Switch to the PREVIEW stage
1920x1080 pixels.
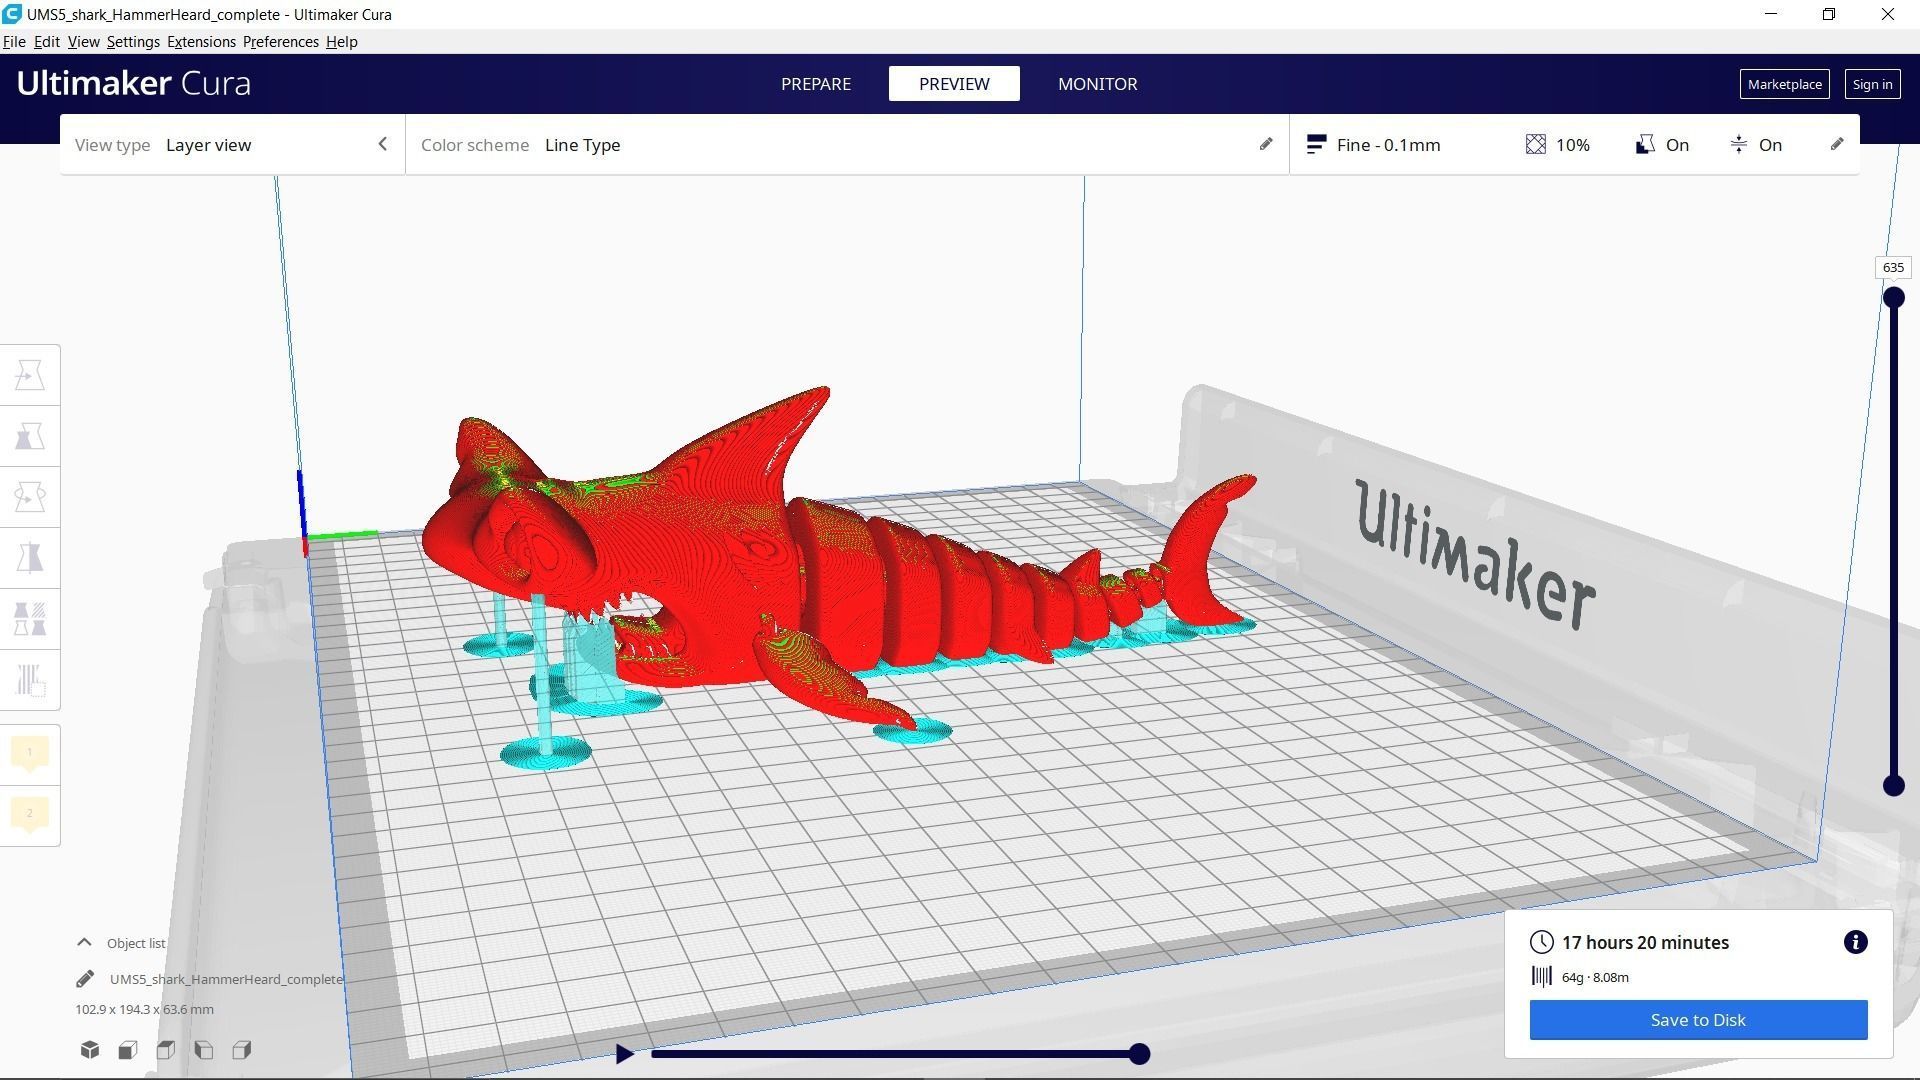[x=954, y=84]
